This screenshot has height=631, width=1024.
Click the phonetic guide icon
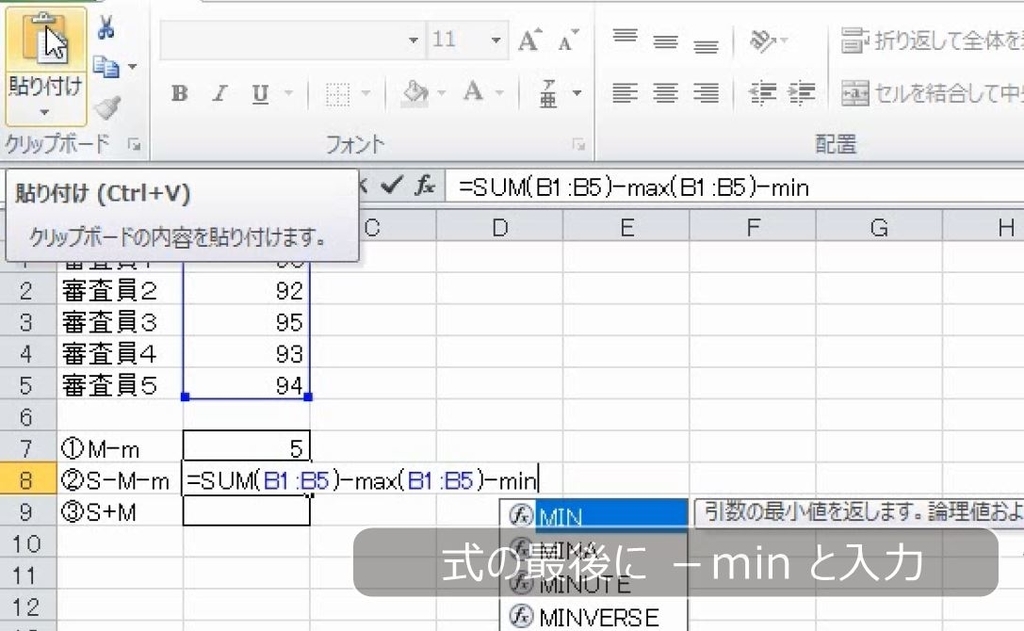(548, 93)
